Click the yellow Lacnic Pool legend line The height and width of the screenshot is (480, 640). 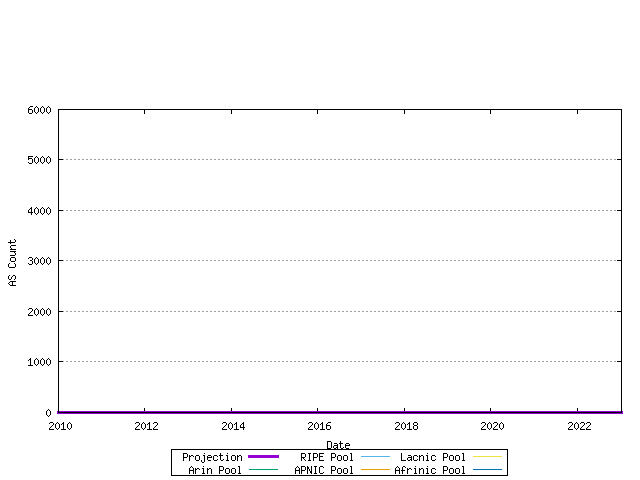click(487, 457)
